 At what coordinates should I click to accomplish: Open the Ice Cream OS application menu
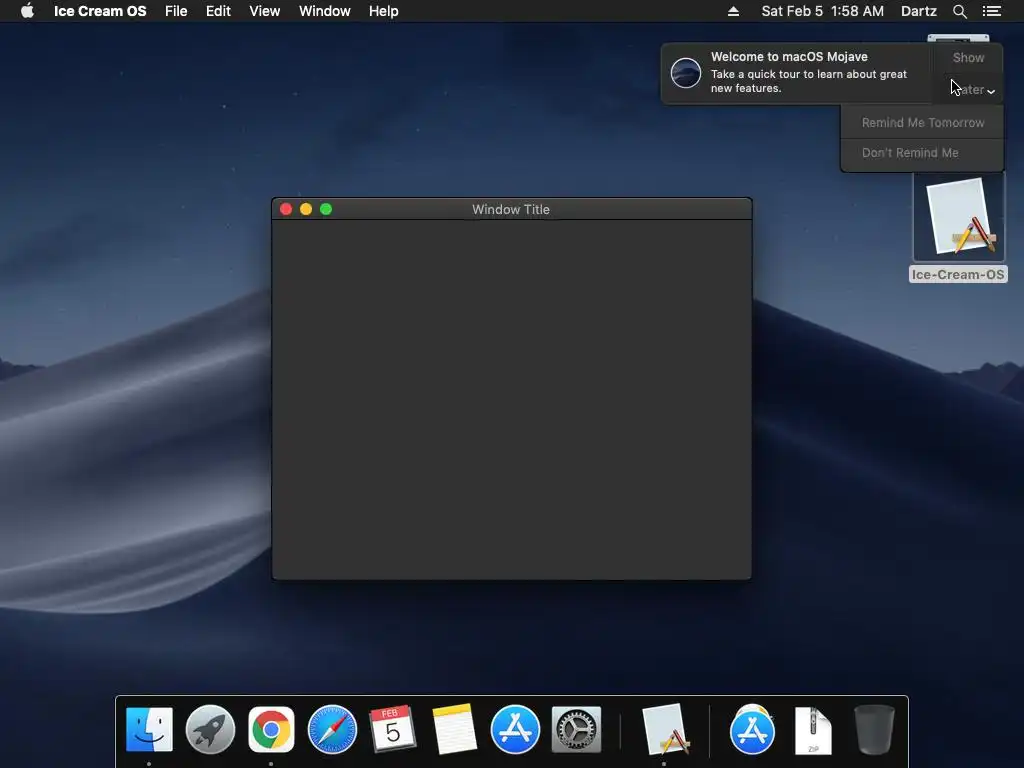[100, 11]
